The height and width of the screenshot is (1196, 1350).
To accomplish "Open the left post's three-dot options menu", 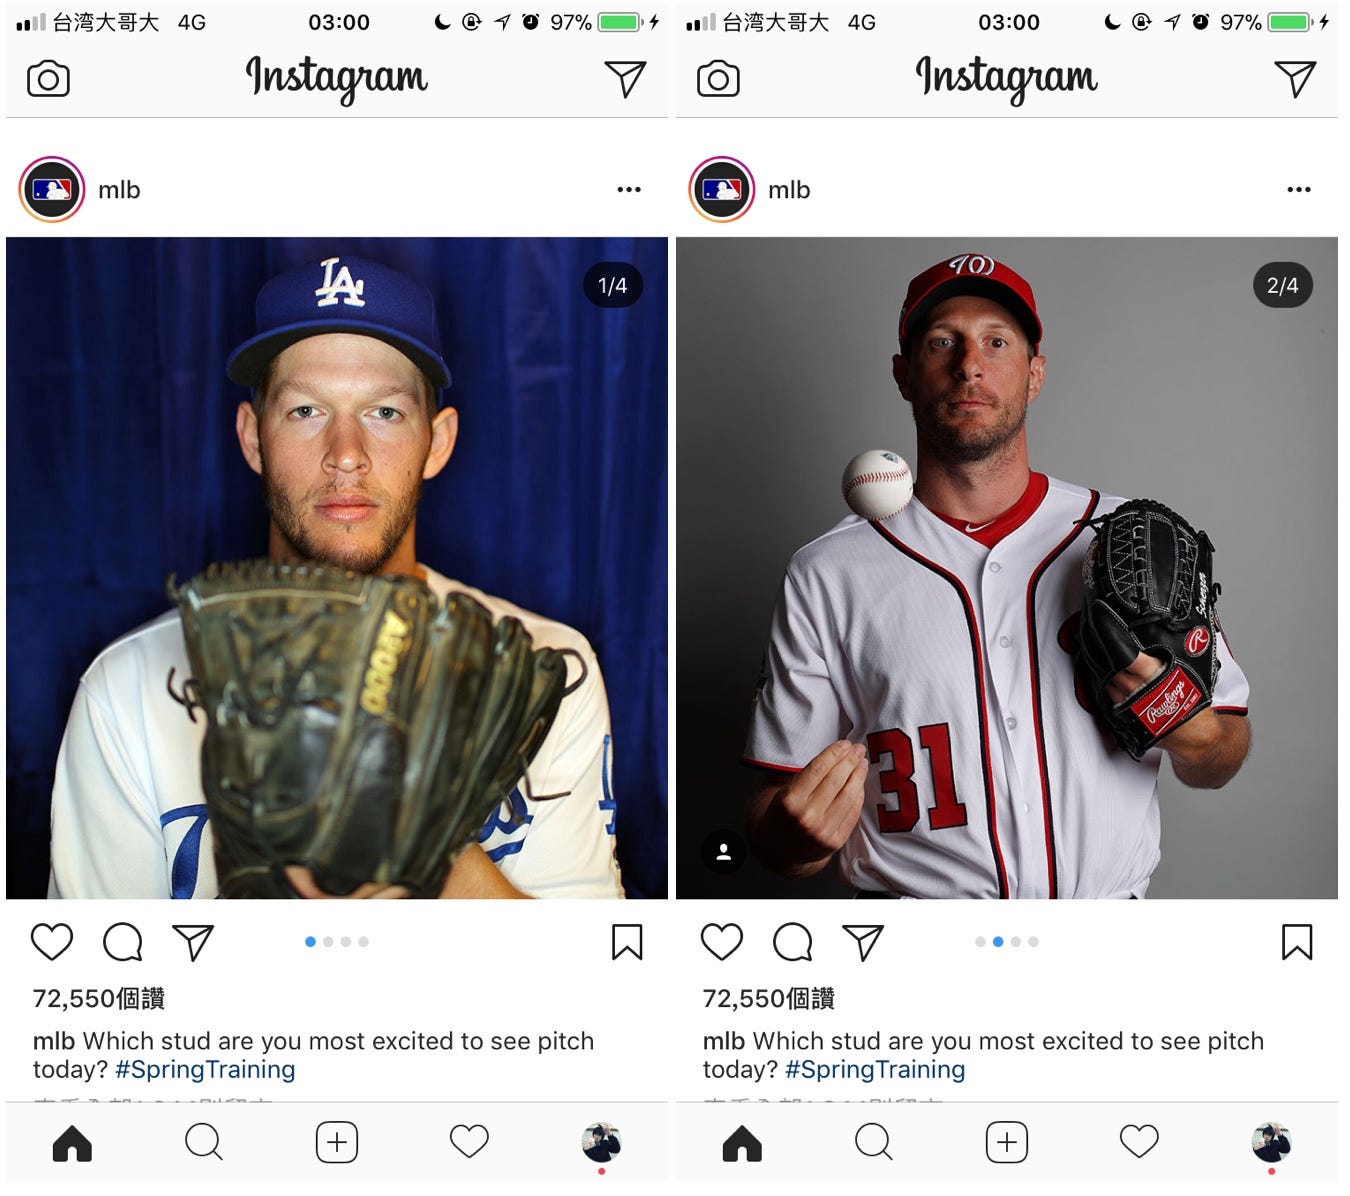I will pos(629,189).
